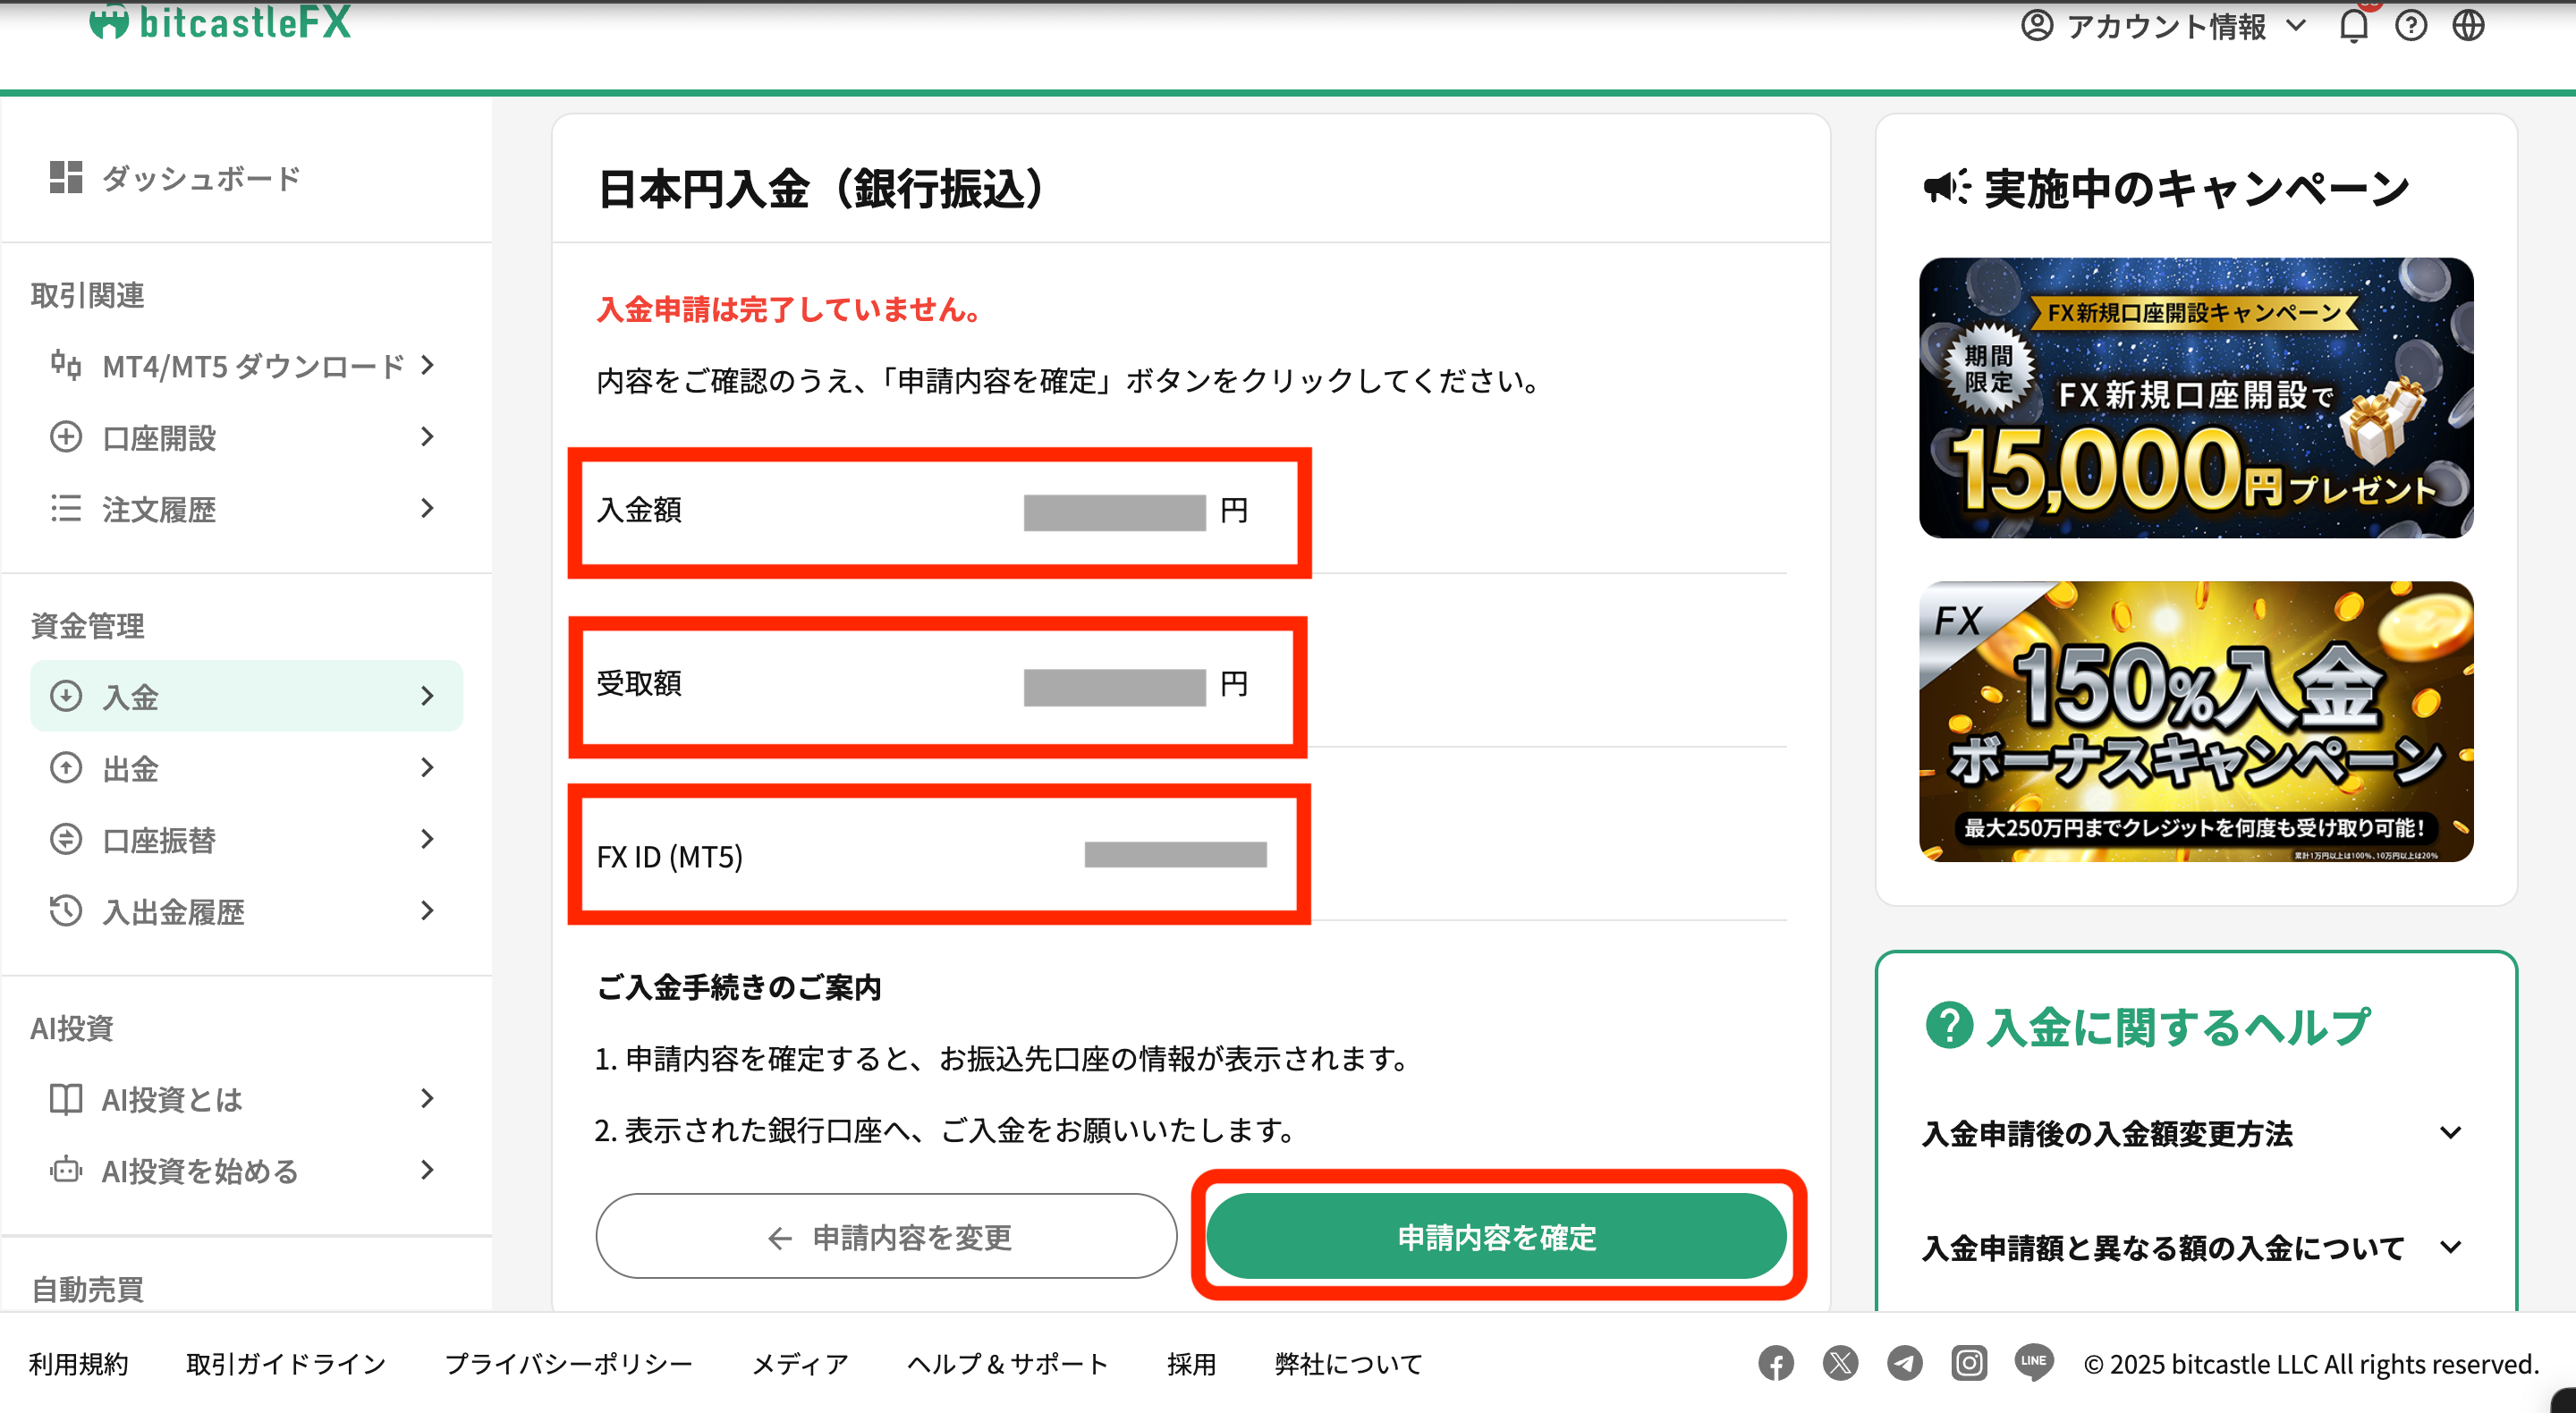Click the 口座開設 plus circle icon

[x=66, y=437]
